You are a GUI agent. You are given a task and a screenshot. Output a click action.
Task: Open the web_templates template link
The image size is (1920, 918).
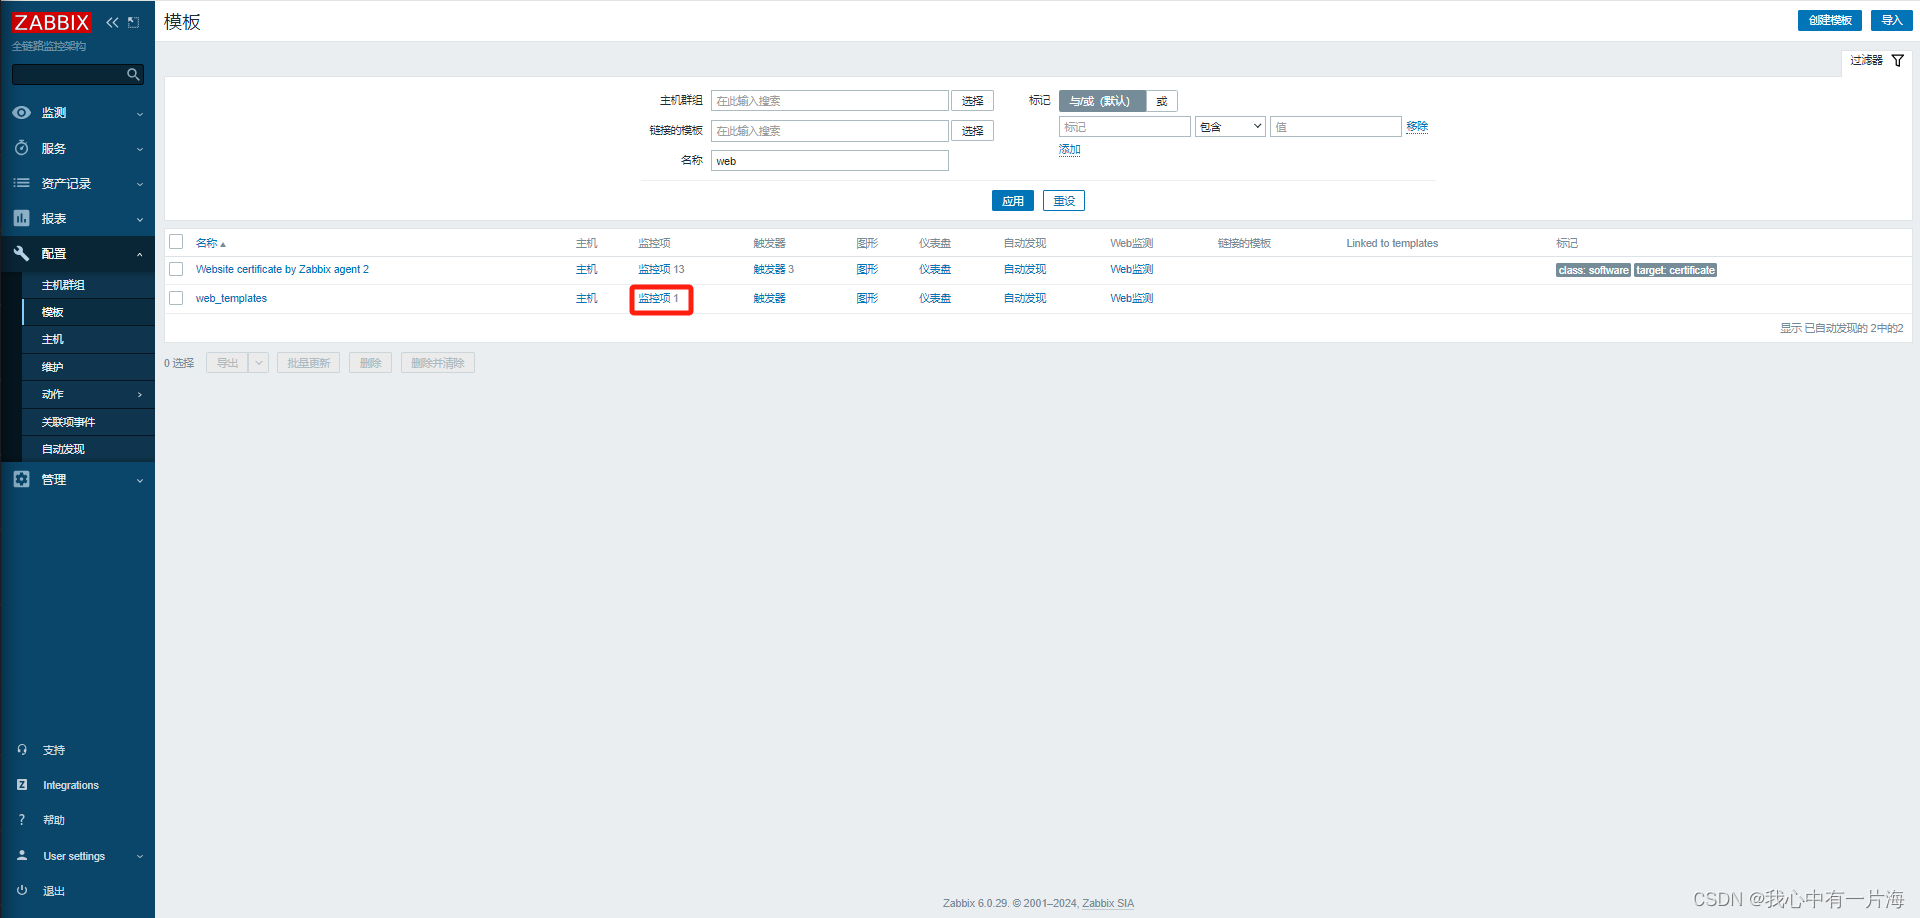(x=231, y=298)
